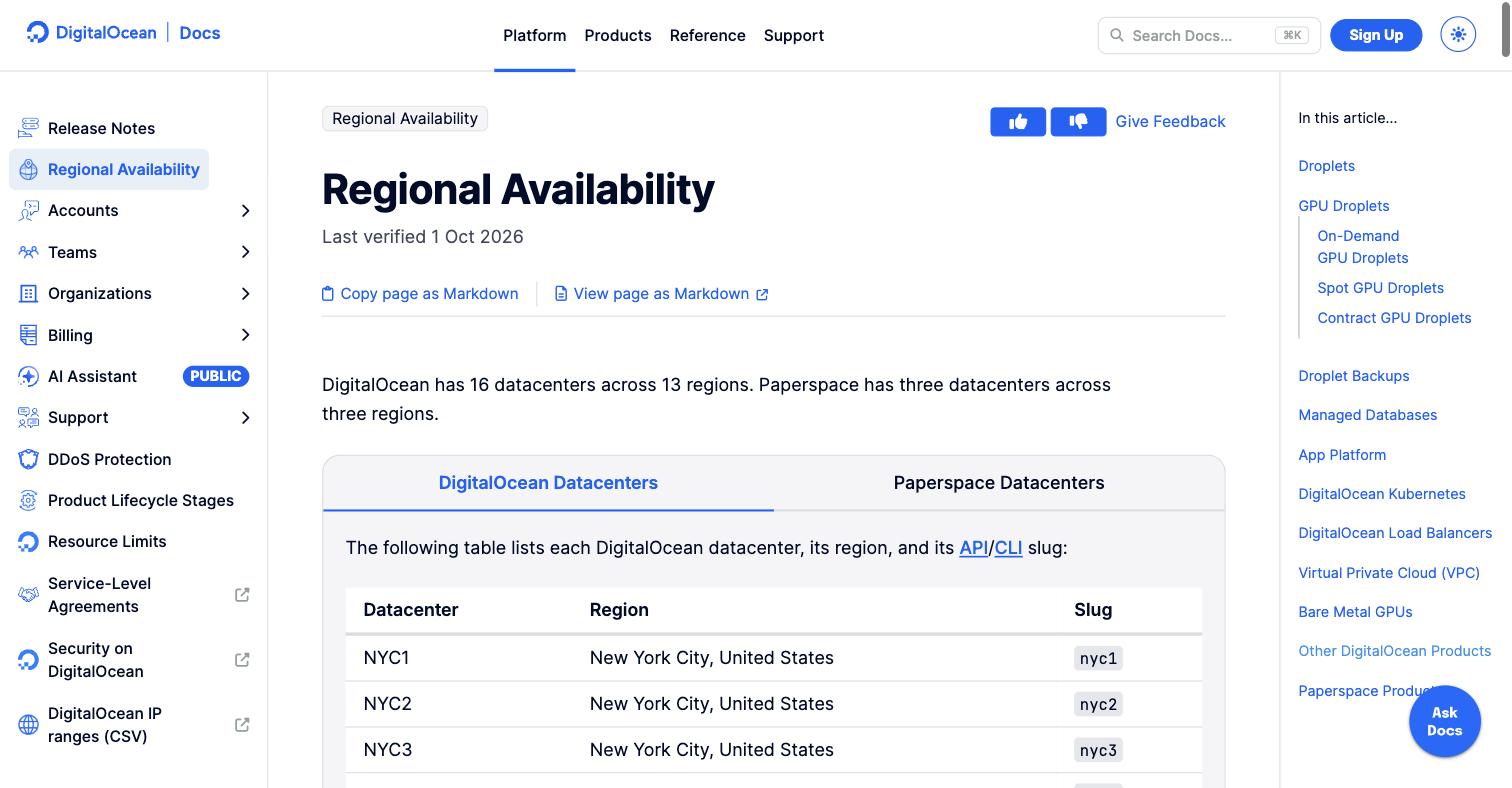Open the Give Feedback link
1512x788 pixels.
[1170, 122]
